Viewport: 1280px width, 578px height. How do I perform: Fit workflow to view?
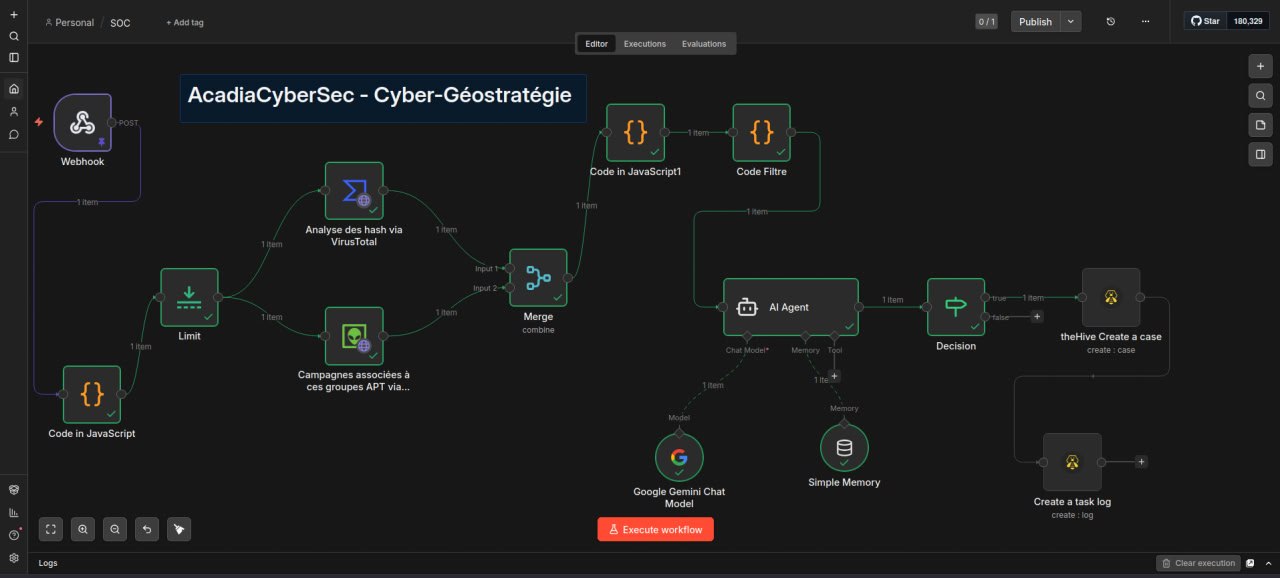(51, 529)
